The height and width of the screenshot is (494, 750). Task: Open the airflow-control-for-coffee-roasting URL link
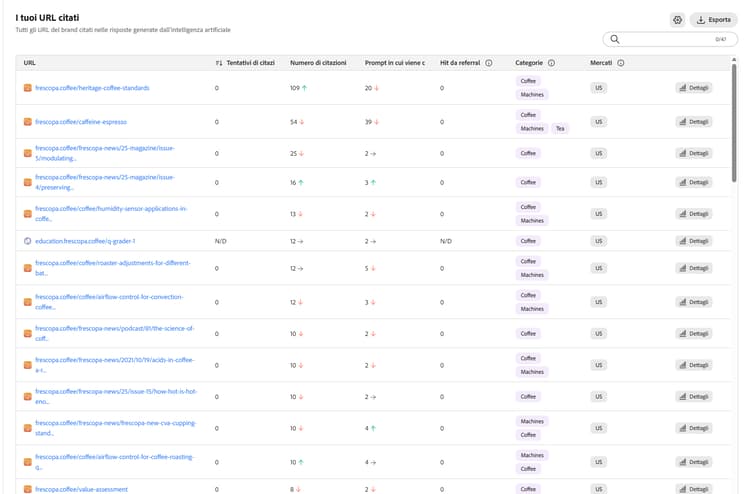pyautogui.click(x=114, y=462)
